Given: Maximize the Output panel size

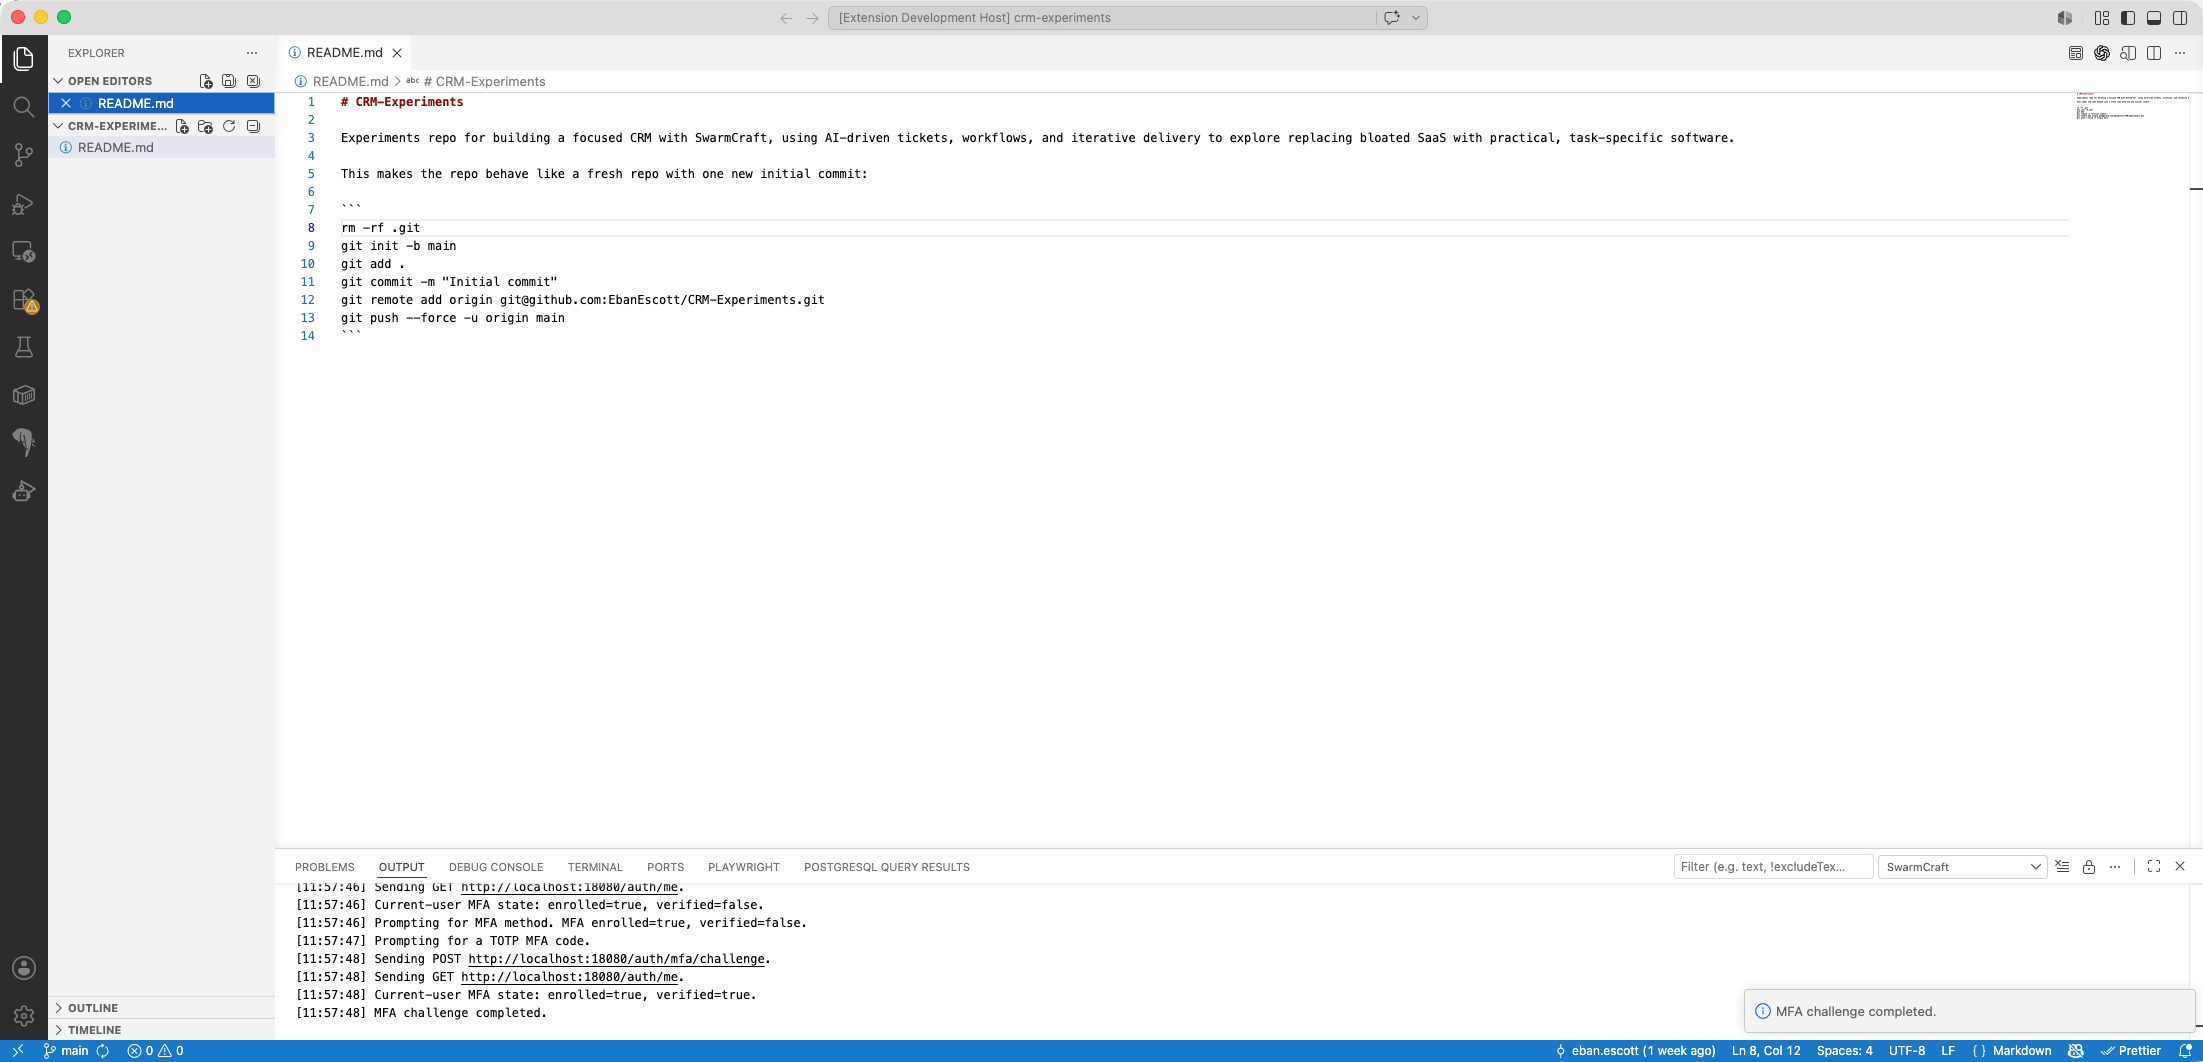Looking at the screenshot, I should pos(2154,867).
